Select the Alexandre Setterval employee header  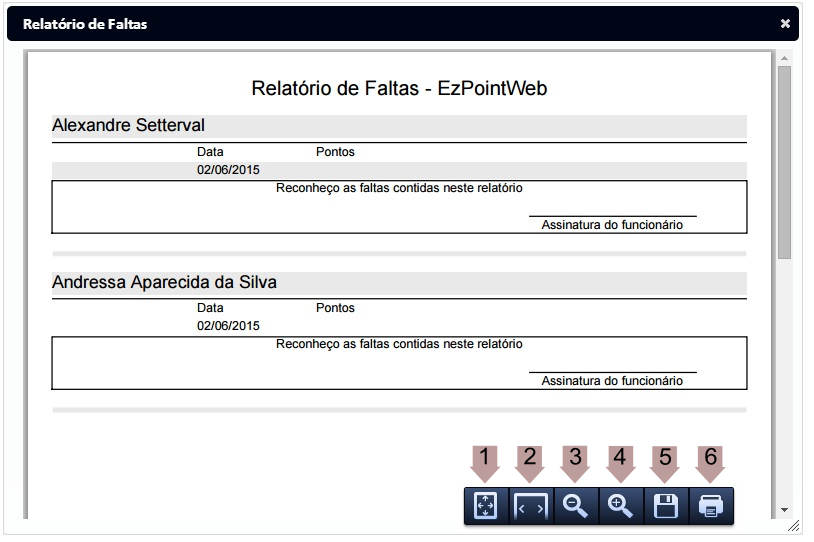point(128,126)
